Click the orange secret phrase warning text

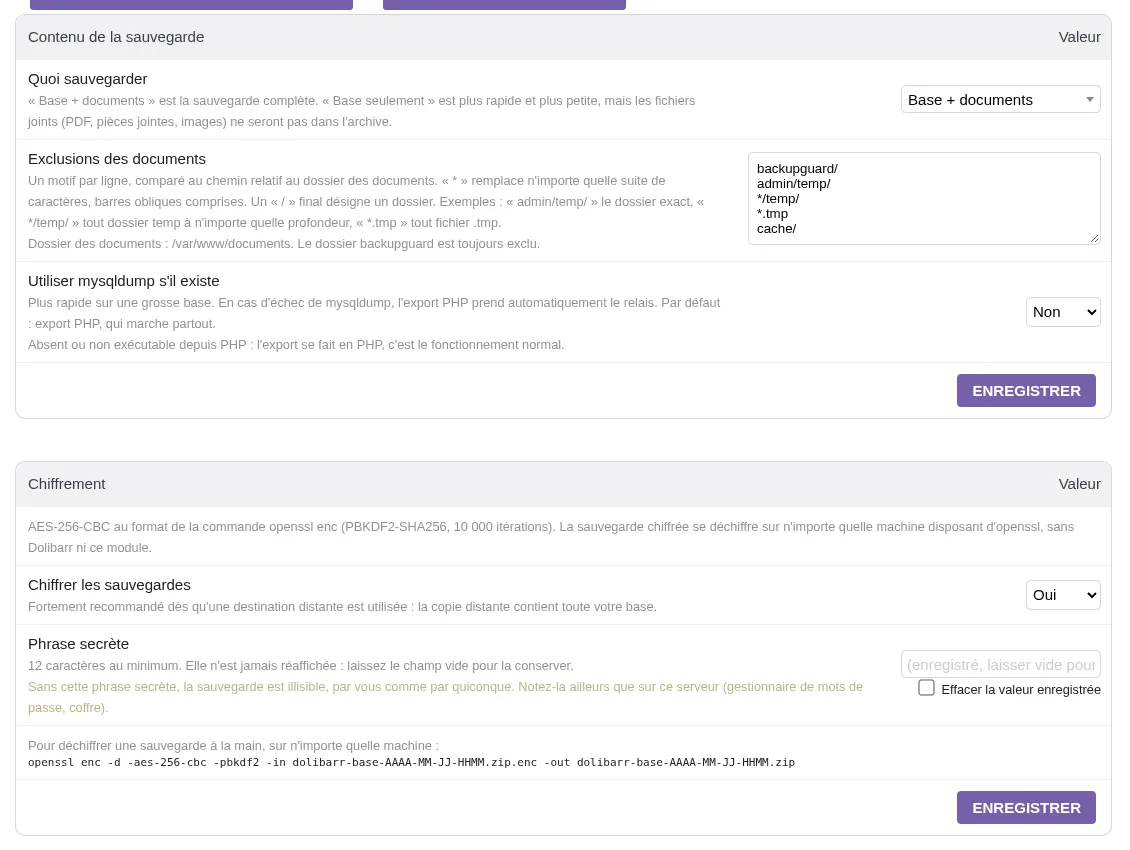click(x=445, y=697)
